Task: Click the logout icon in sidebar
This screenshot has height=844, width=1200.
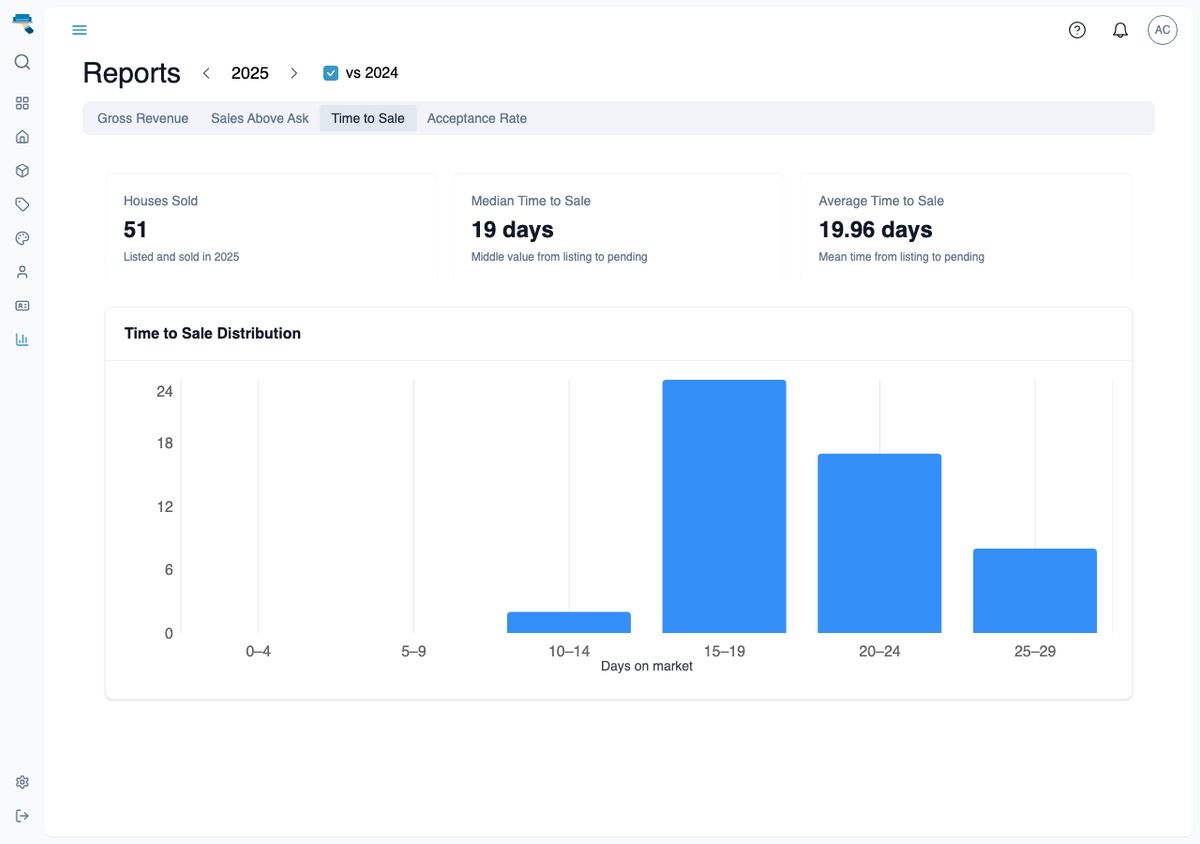Action: [x=22, y=816]
